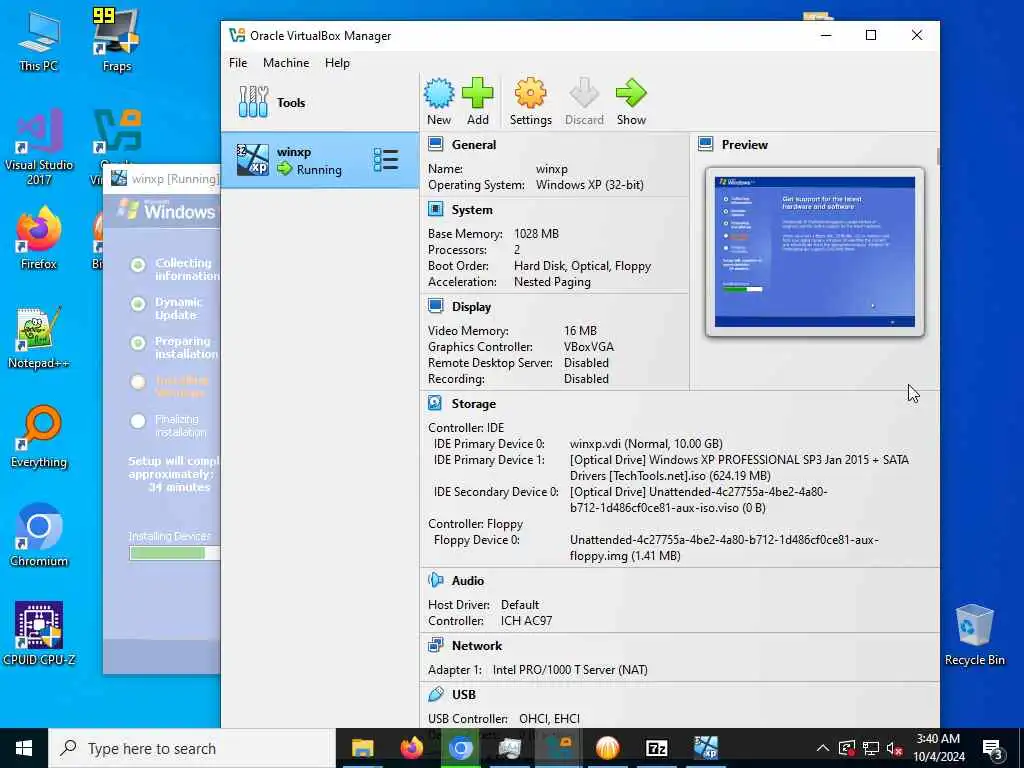
Task: Open Recycle Bin desktop icon
Action: coord(974,635)
